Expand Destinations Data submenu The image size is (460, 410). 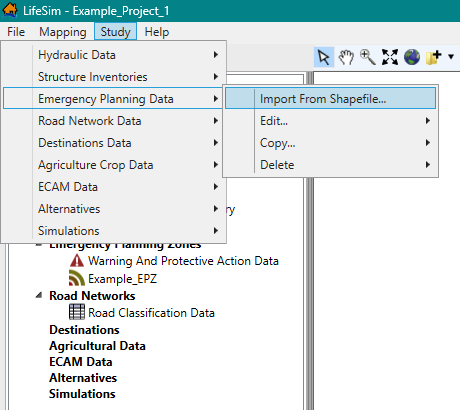[x=114, y=143]
